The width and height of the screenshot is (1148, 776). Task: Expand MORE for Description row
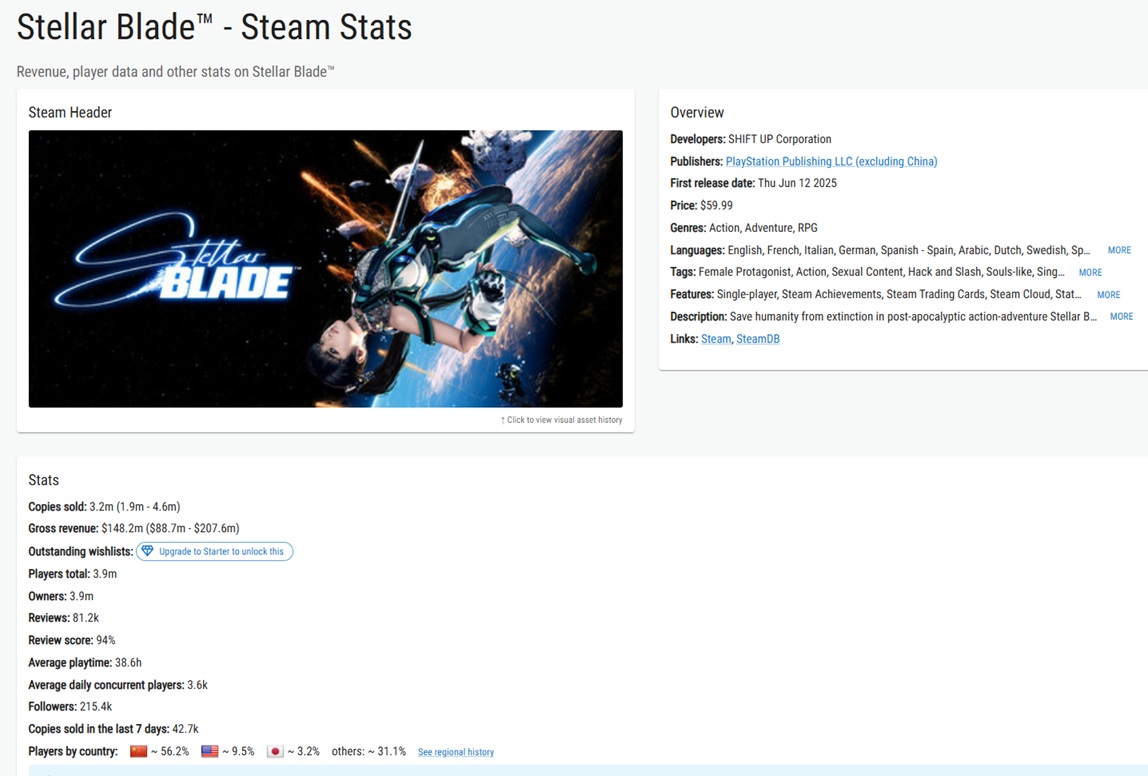pos(1121,316)
